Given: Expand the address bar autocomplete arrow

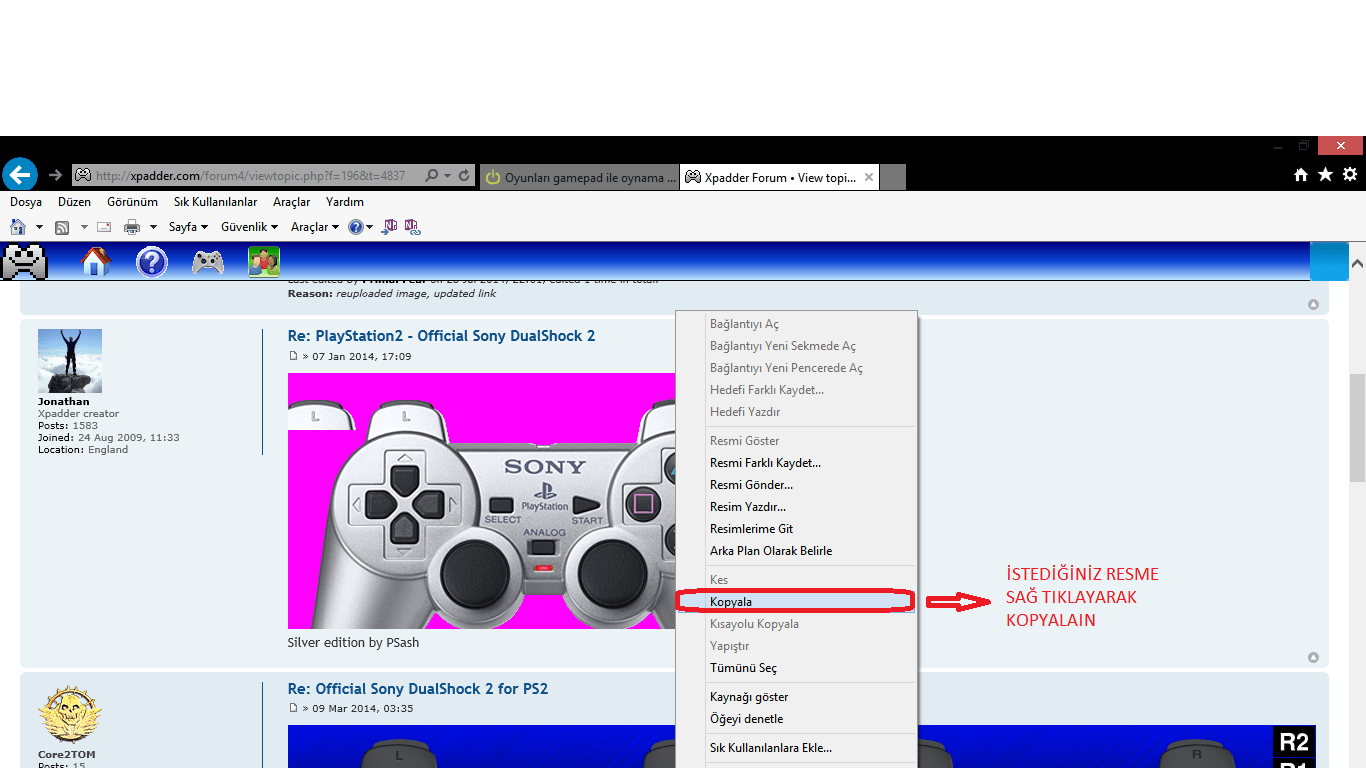Looking at the screenshot, I should tap(448, 176).
